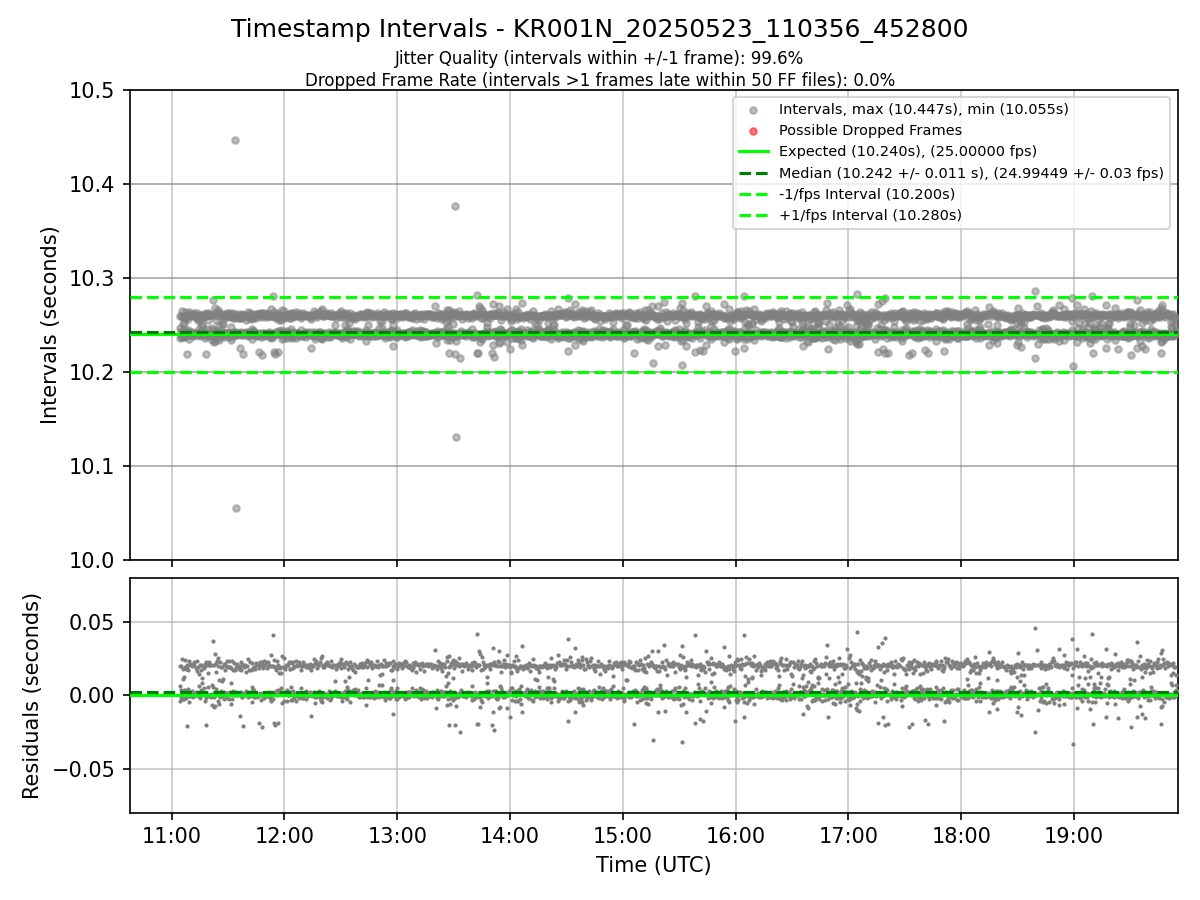Click the minimum outlier point near 10.055s
This screenshot has width=1200, height=900.
pos(236,508)
